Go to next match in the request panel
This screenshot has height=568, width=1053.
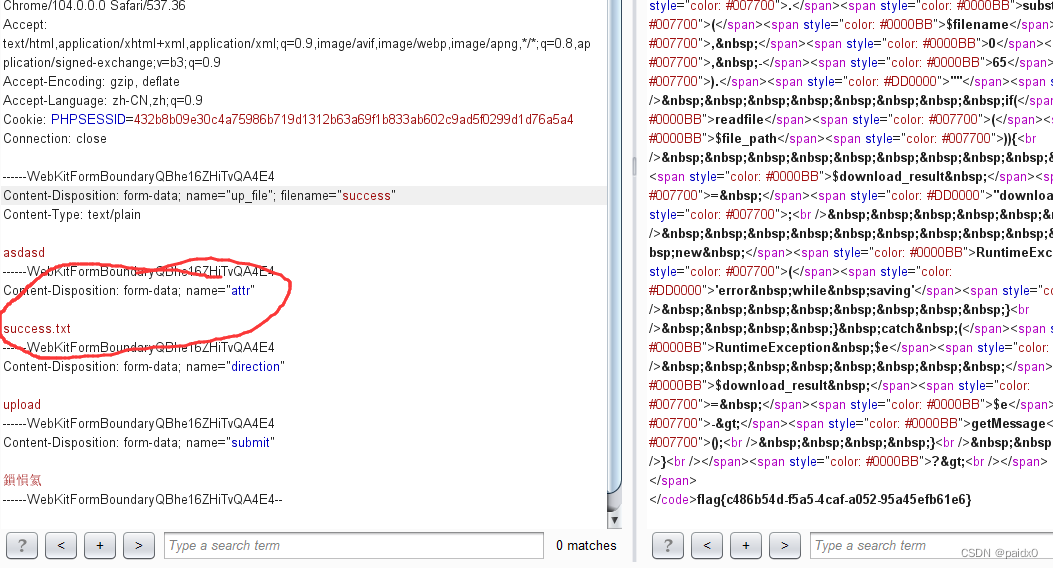pos(139,545)
